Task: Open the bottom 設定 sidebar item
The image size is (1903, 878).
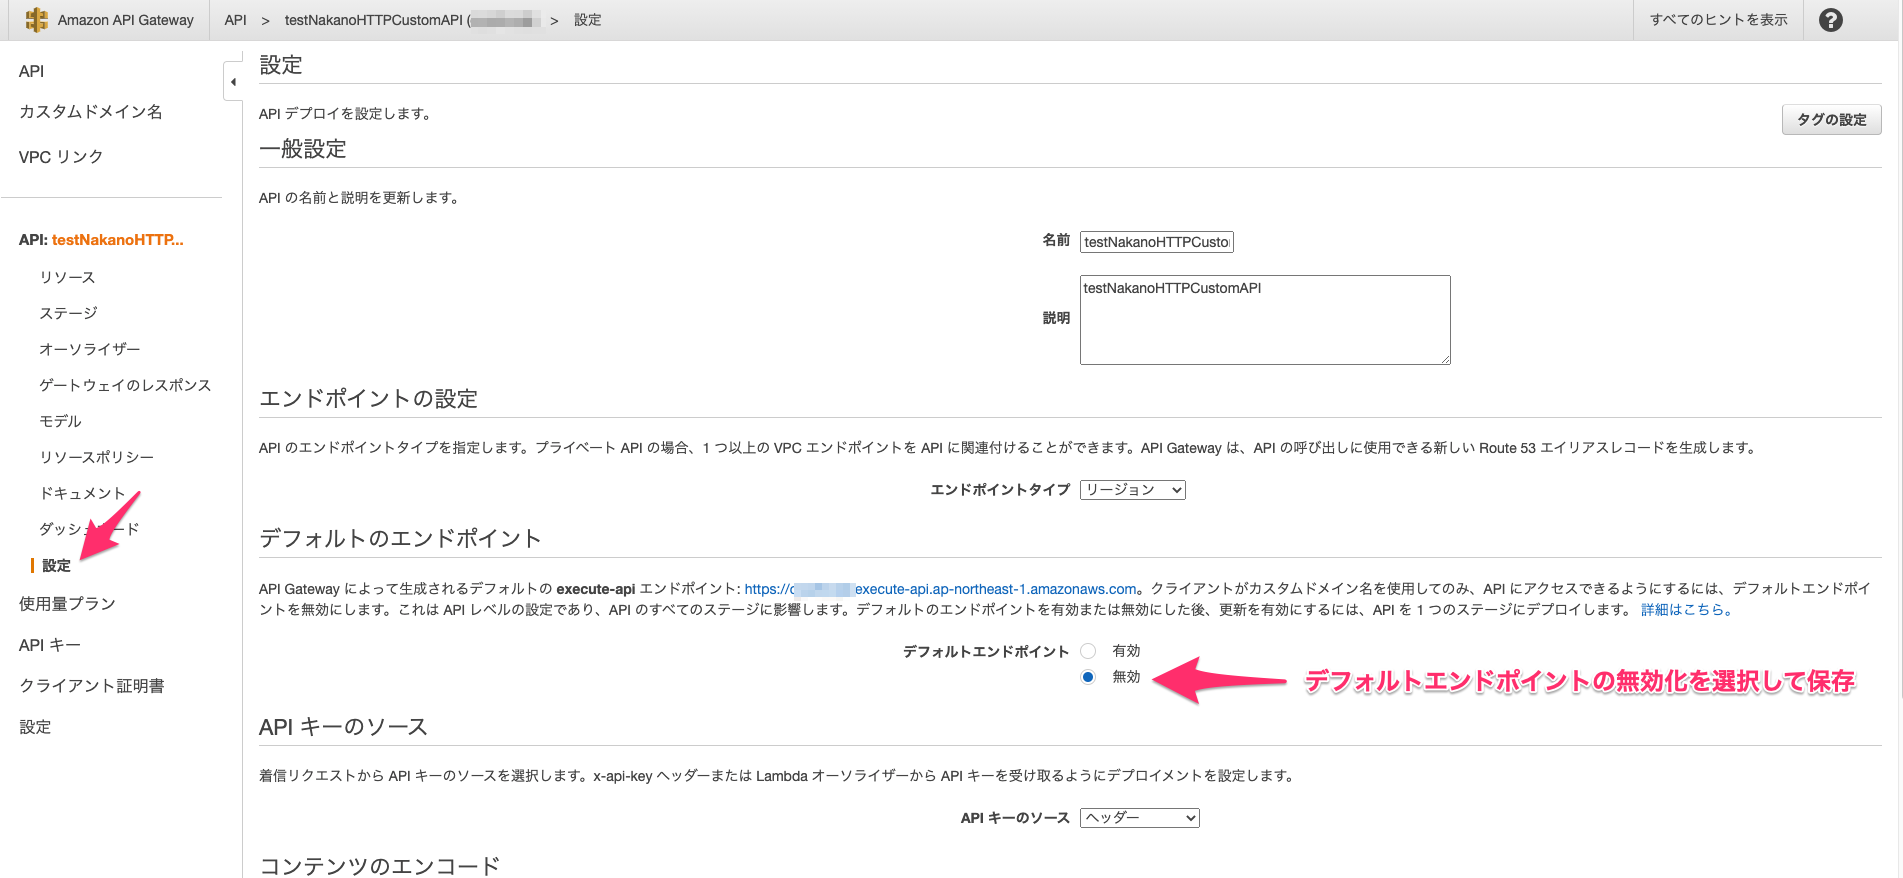Action: (x=34, y=727)
